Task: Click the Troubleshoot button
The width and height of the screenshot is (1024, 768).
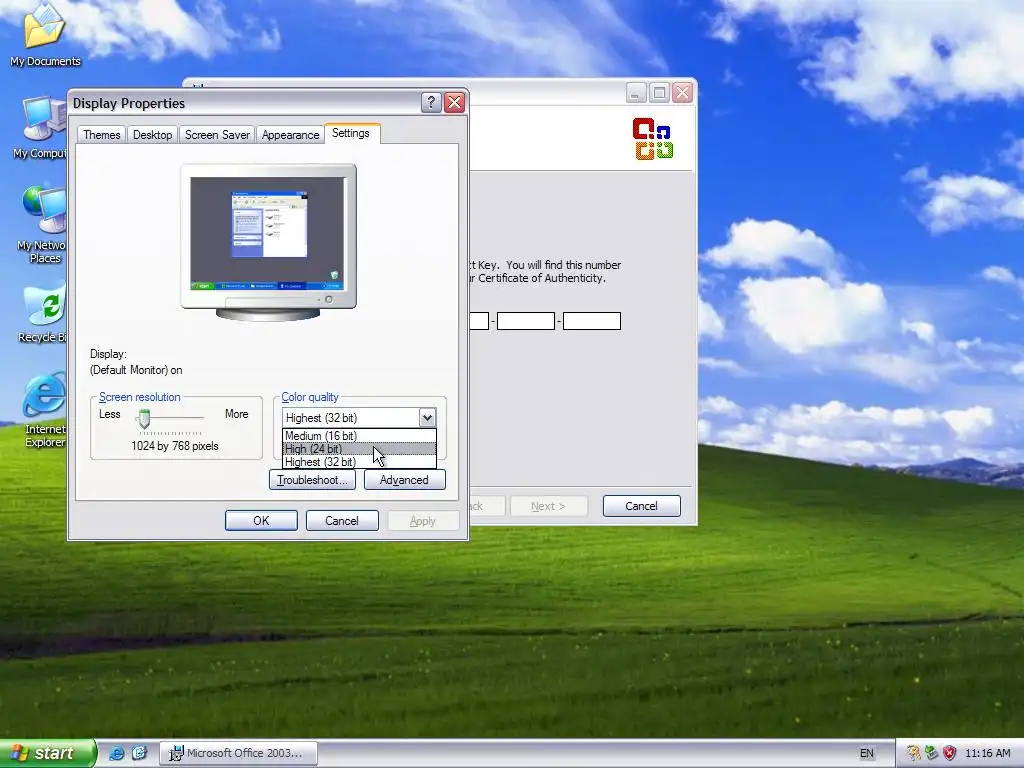Action: 312,480
